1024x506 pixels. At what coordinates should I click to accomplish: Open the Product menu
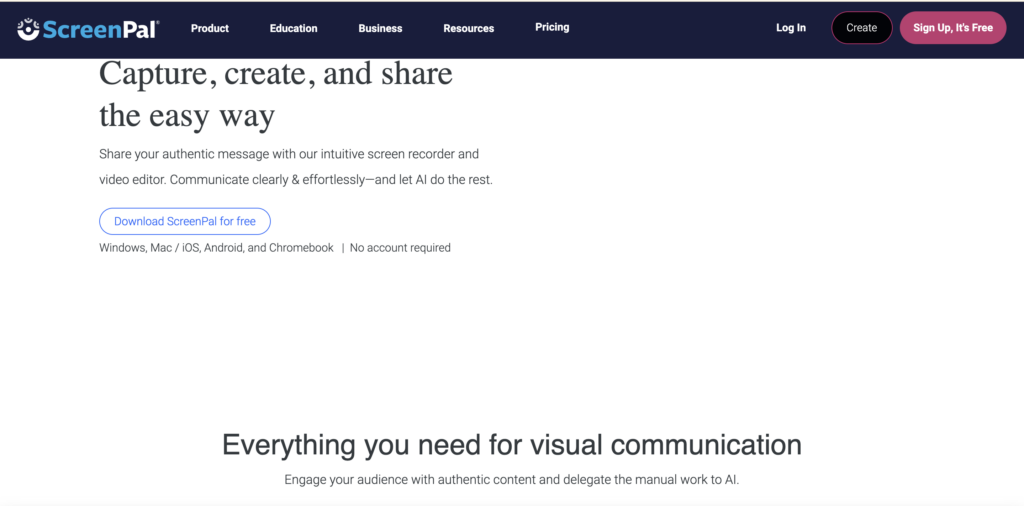click(210, 28)
